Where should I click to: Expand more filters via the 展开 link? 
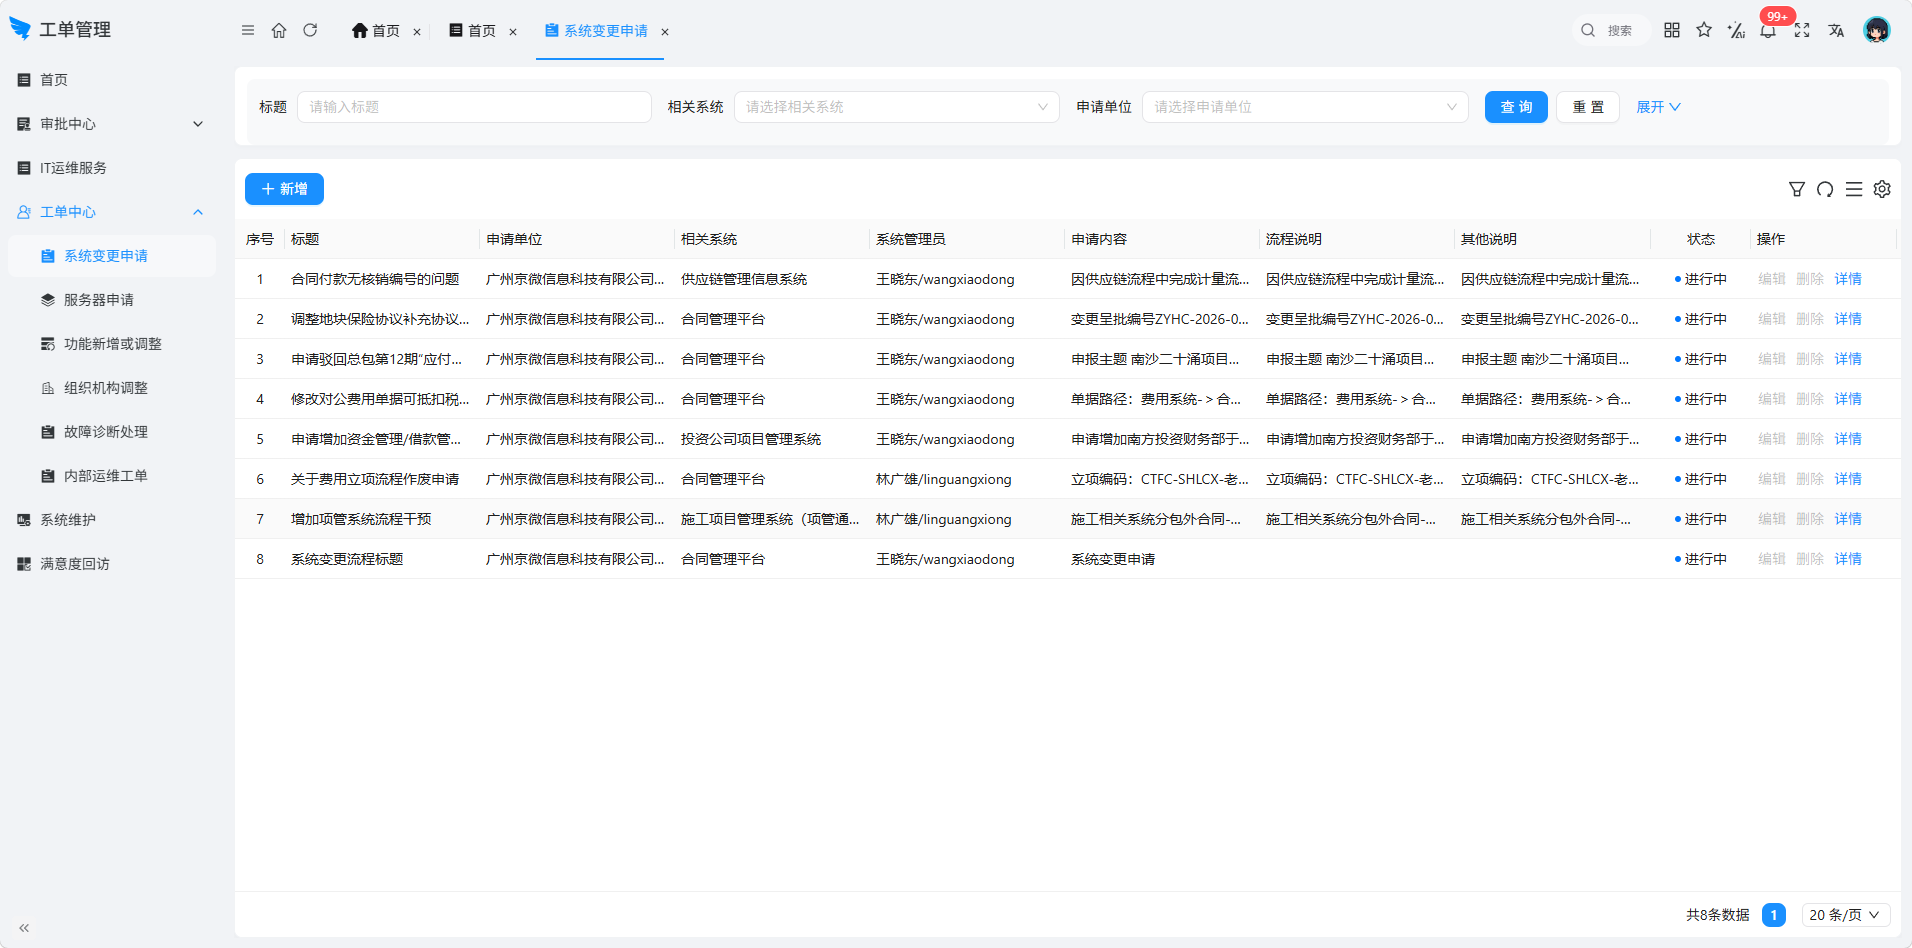(1658, 107)
